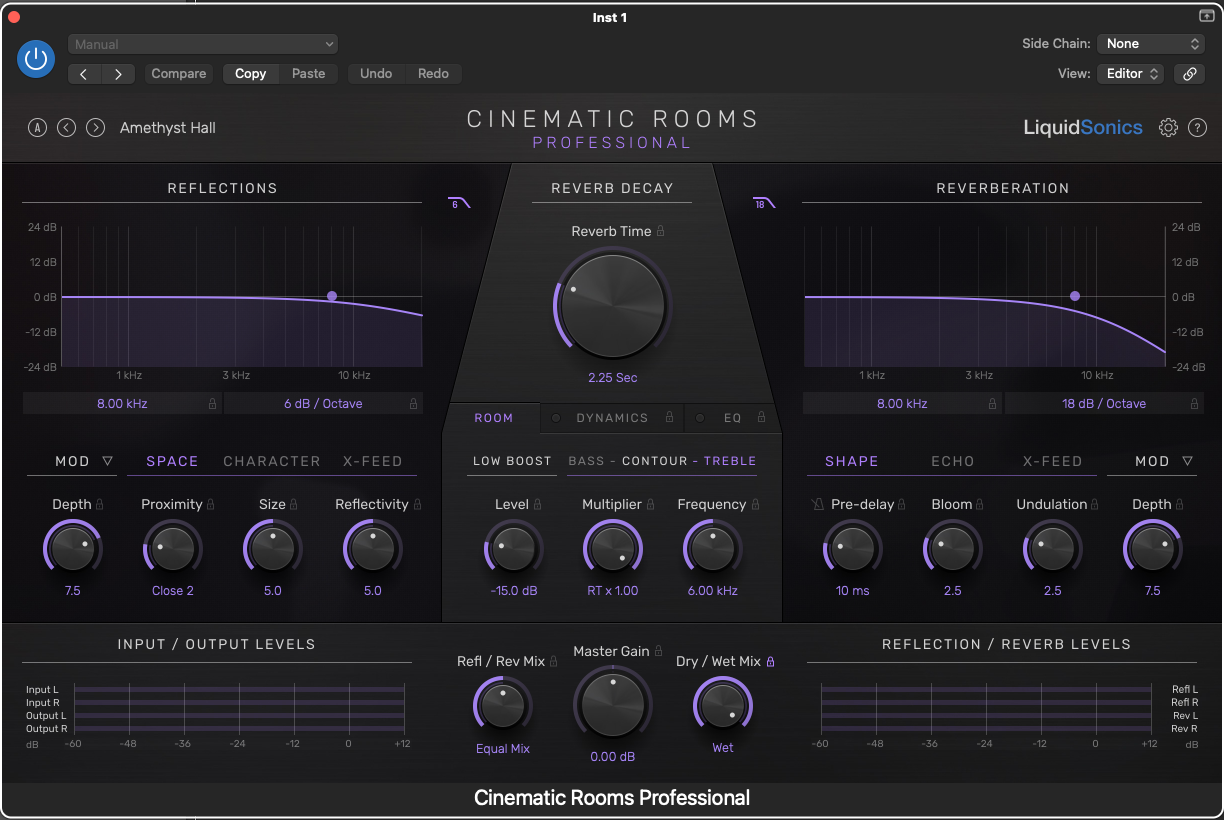
Task: Click the Compare button
Action: tap(178, 73)
